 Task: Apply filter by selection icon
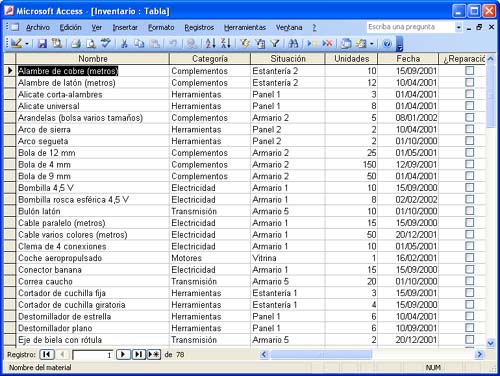tap(245, 43)
